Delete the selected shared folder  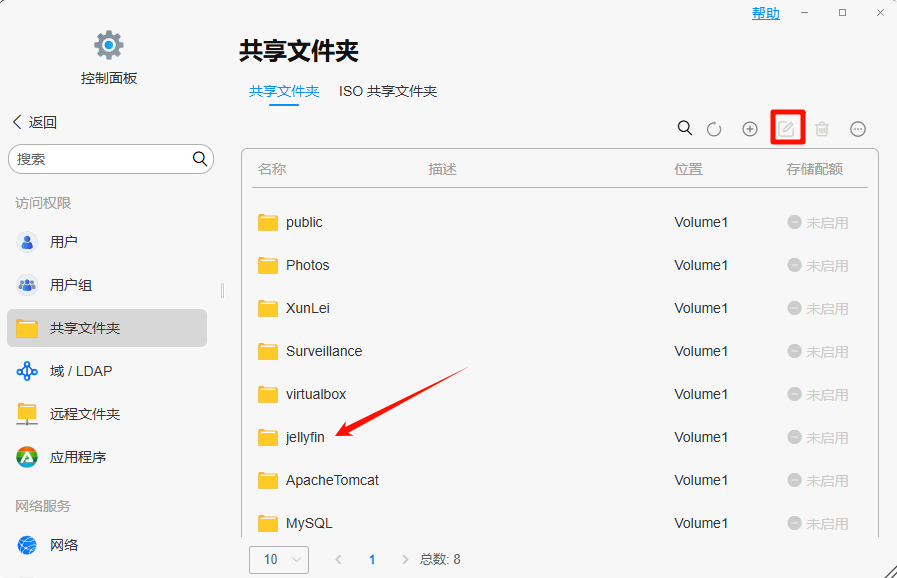coord(822,129)
